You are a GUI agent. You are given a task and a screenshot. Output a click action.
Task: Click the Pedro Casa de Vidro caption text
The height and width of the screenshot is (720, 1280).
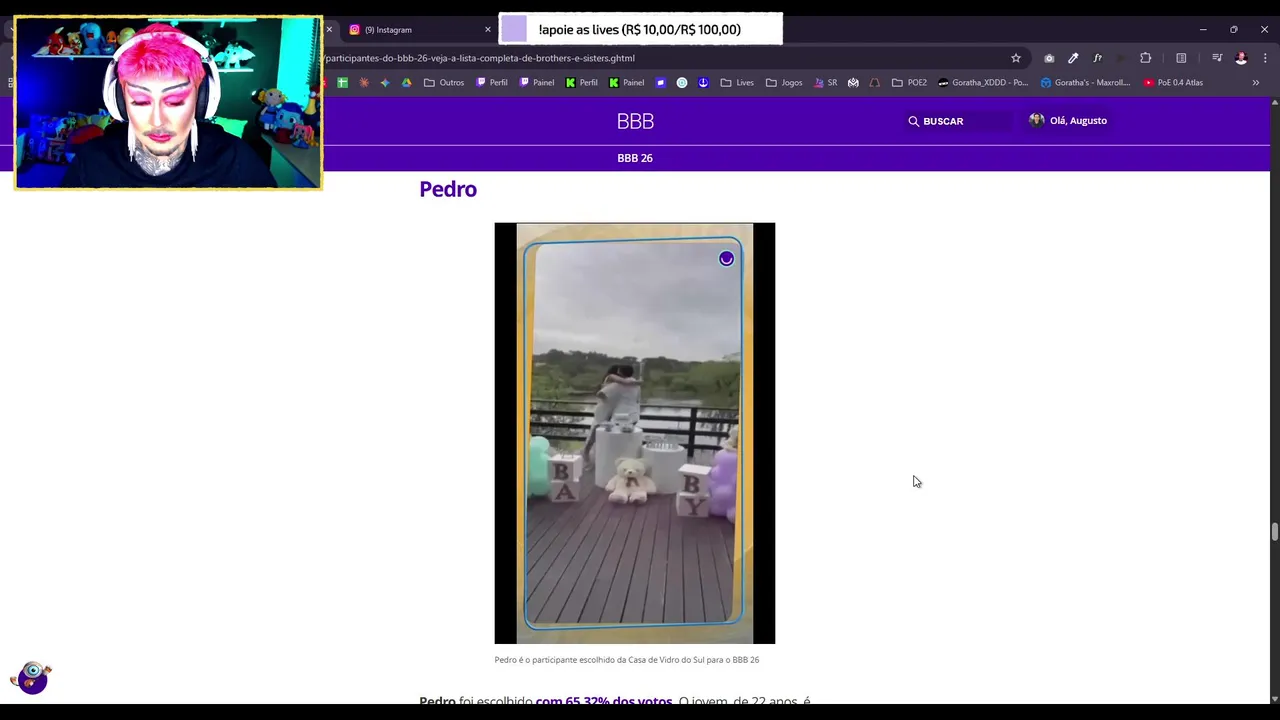click(626, 660)
